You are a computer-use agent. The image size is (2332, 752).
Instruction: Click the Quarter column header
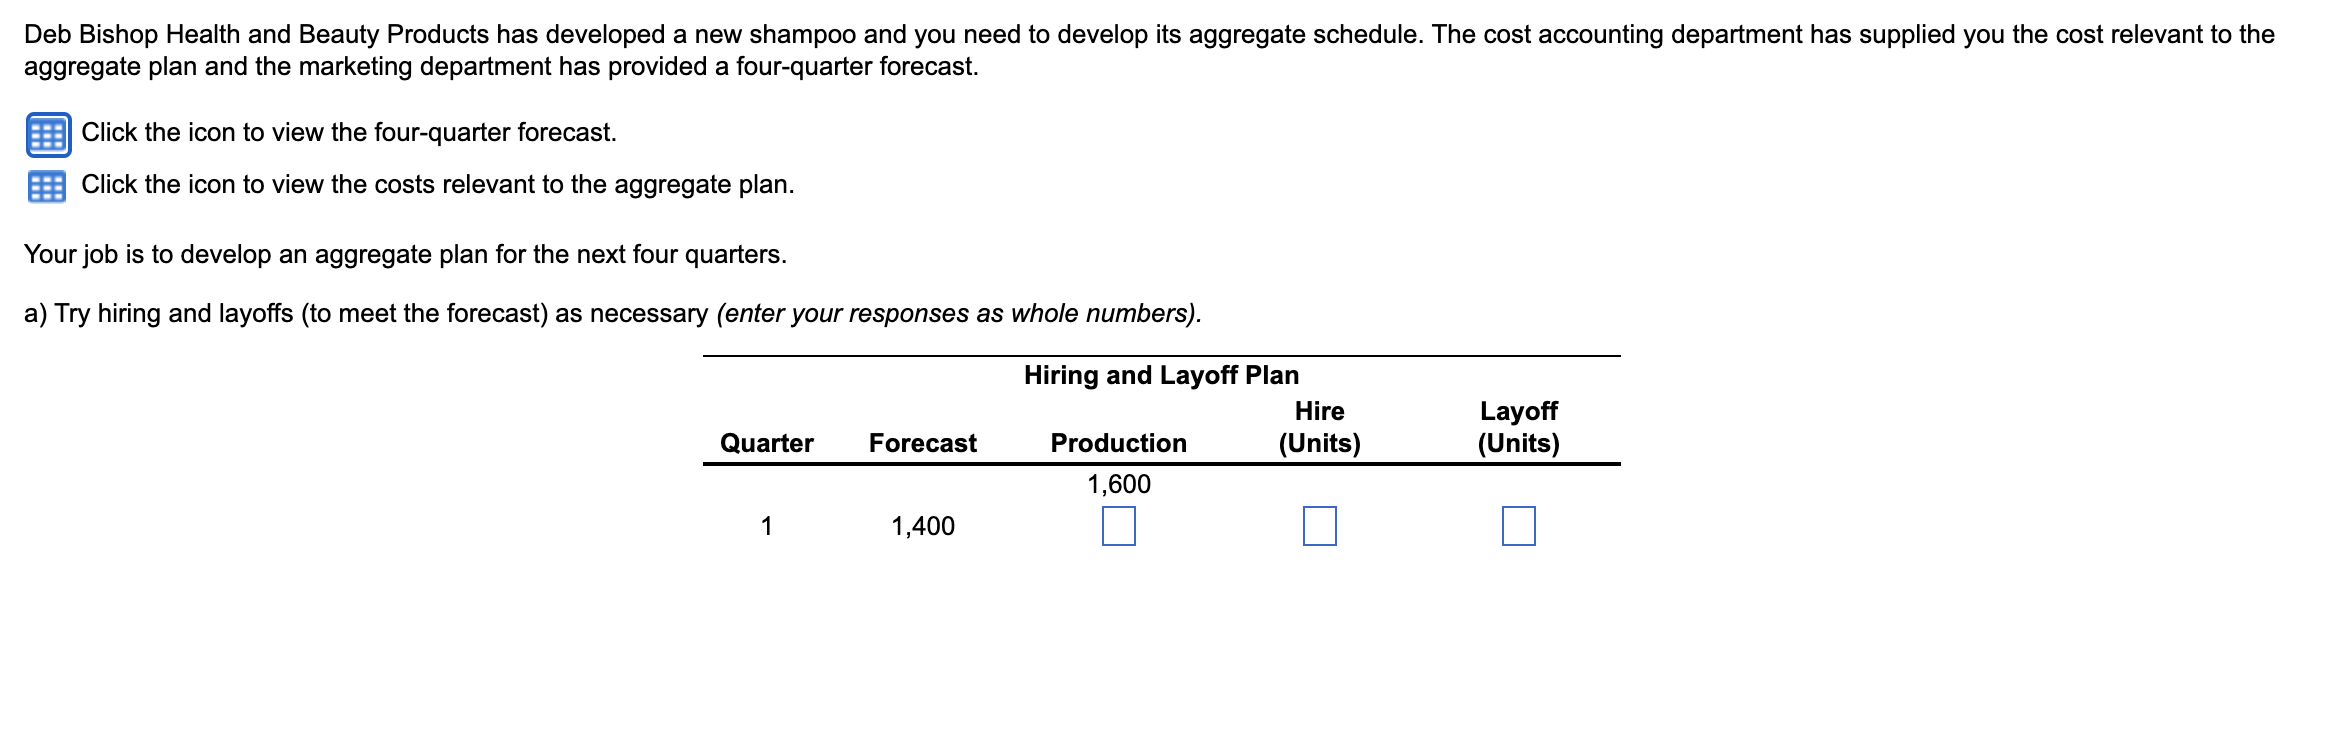click(767, 443)
